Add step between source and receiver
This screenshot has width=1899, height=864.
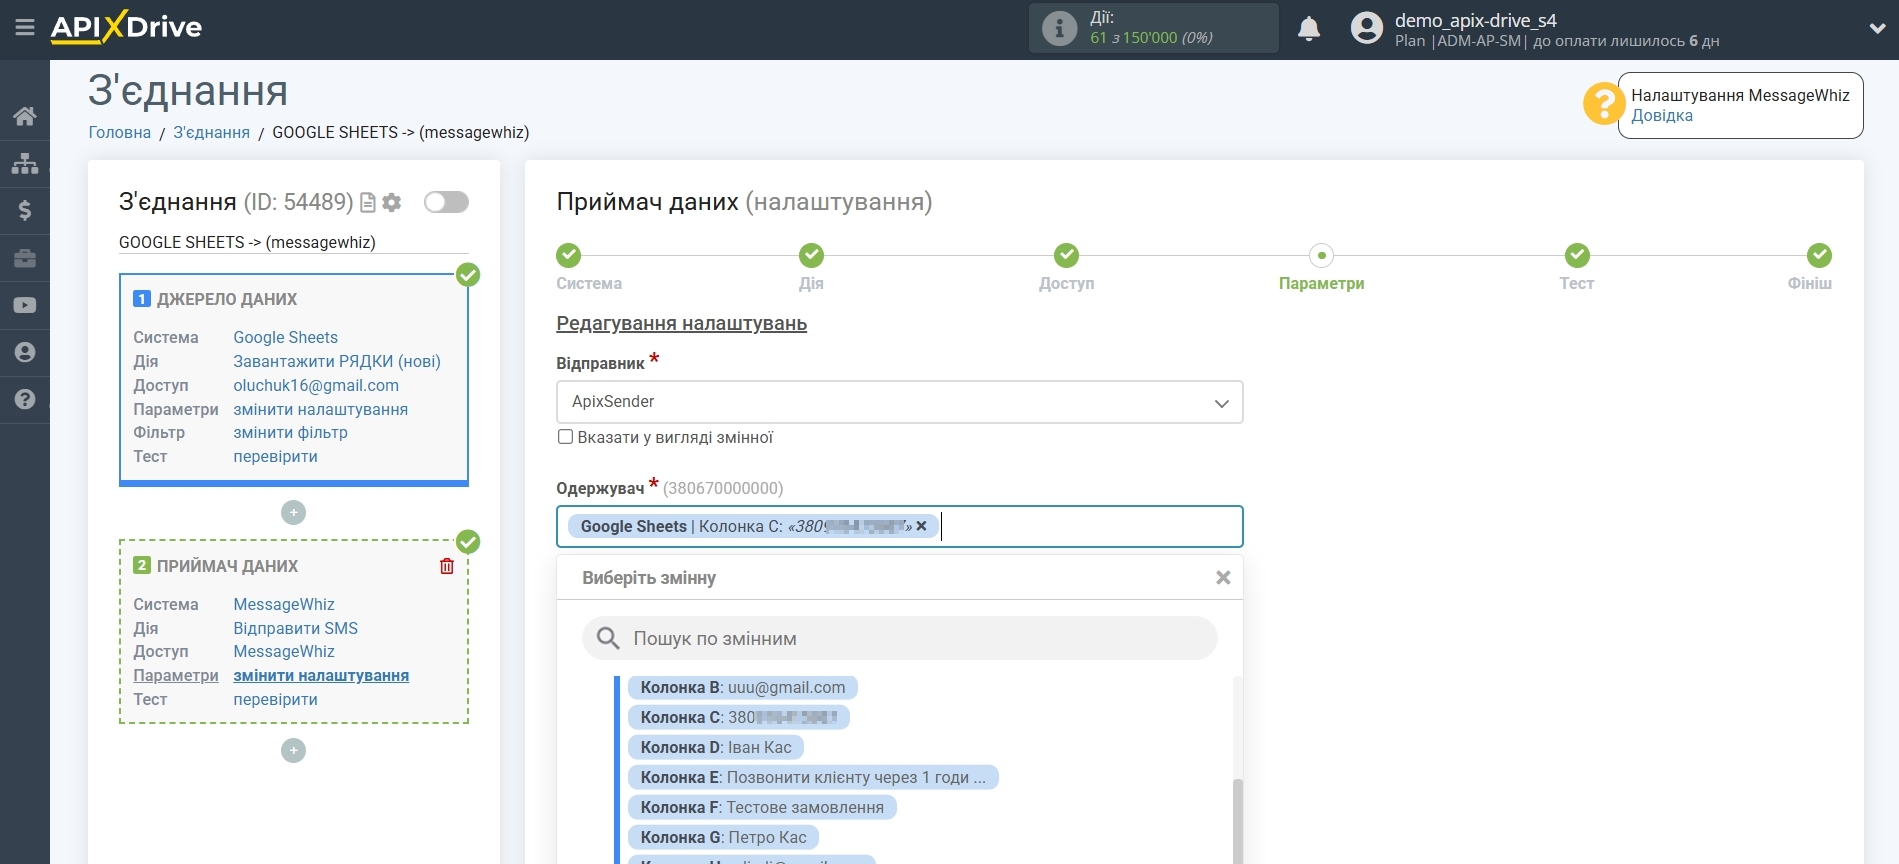[293, 512]
